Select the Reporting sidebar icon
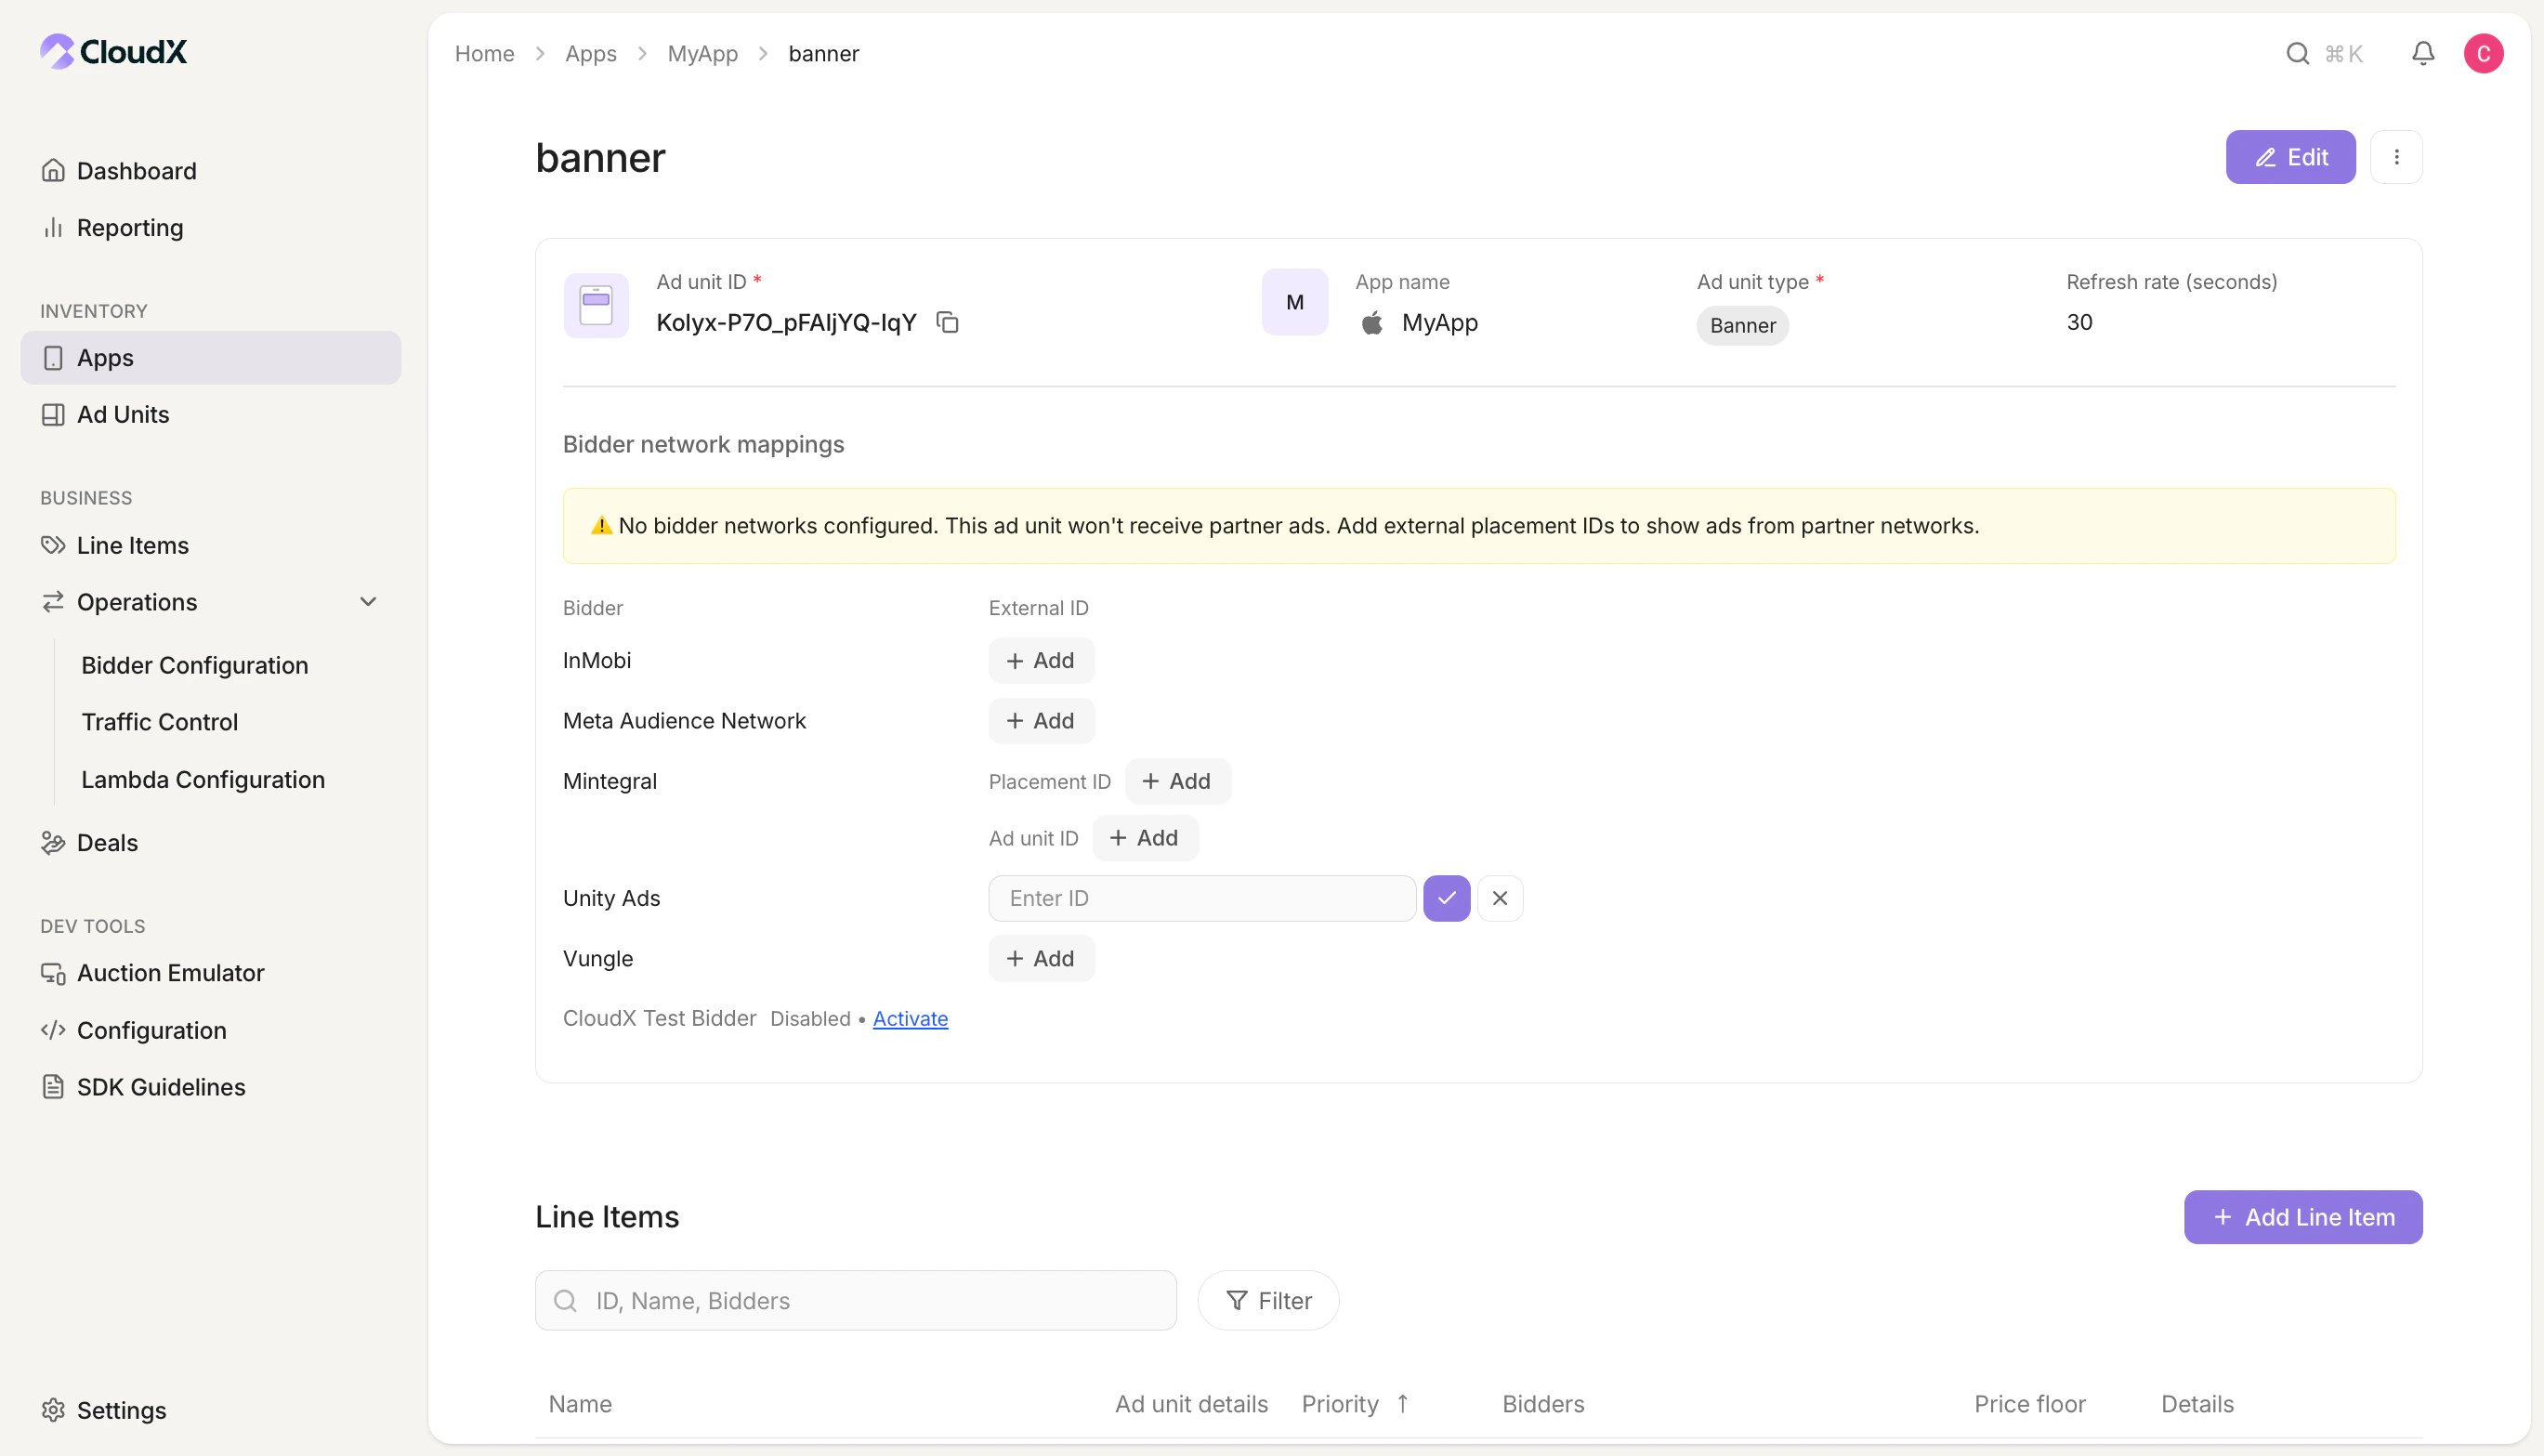 click(53, 227)
